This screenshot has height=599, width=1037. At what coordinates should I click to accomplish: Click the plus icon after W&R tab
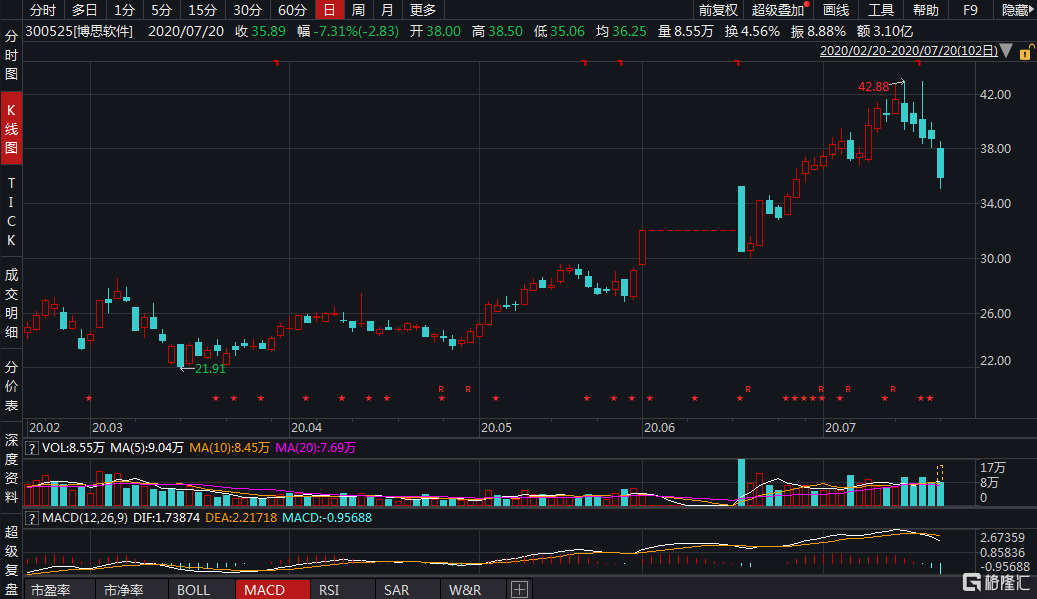[520, 590]
